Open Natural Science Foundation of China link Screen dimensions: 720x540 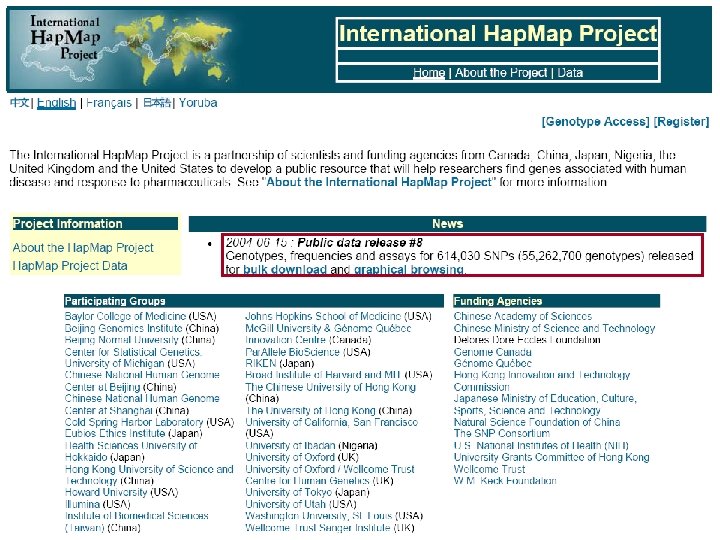coord(537,422)
